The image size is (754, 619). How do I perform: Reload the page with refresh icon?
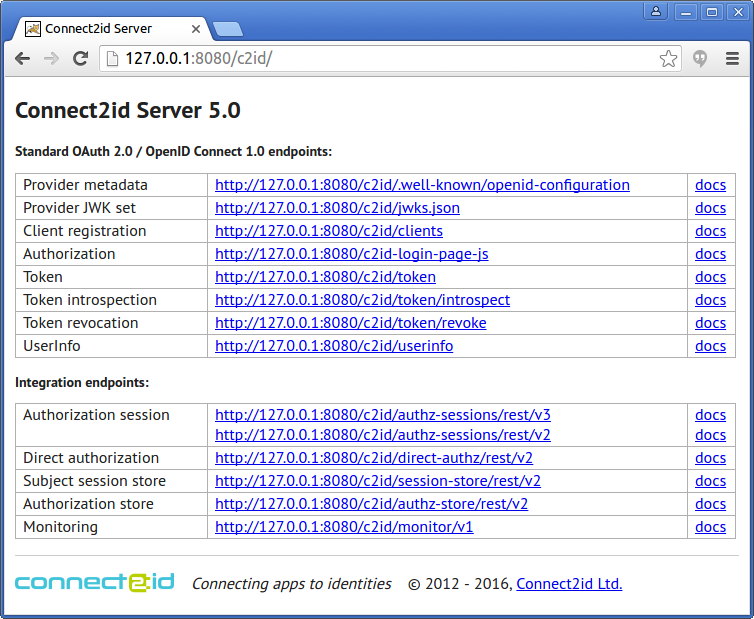tap(81, 59)
